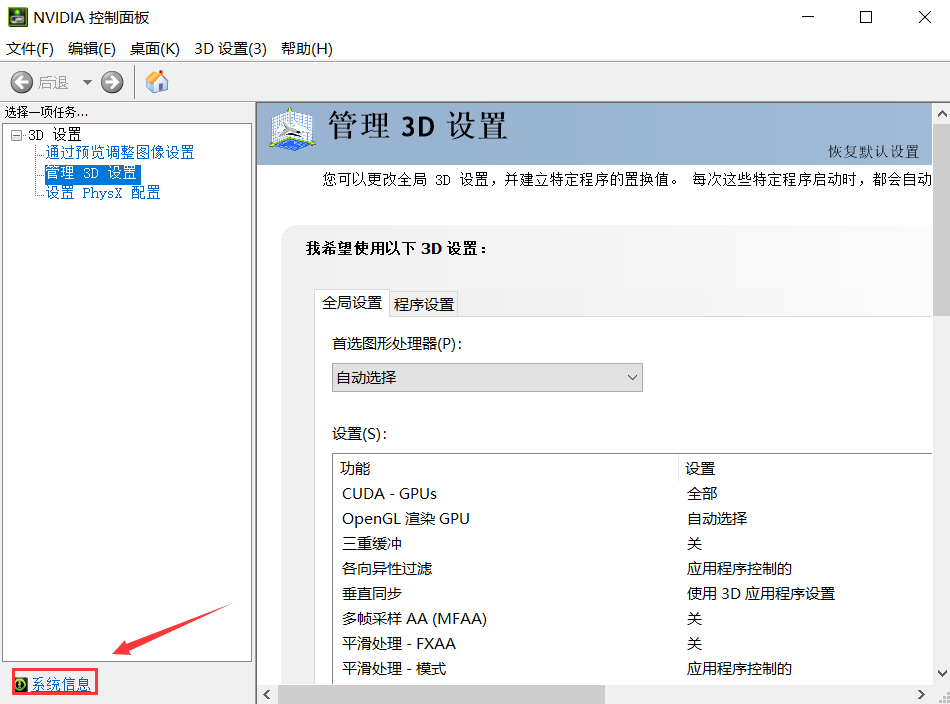The width and height of the screenshot is (950, 704).
Task: Click the 设置 column header
Action: (x=805, y=468)
